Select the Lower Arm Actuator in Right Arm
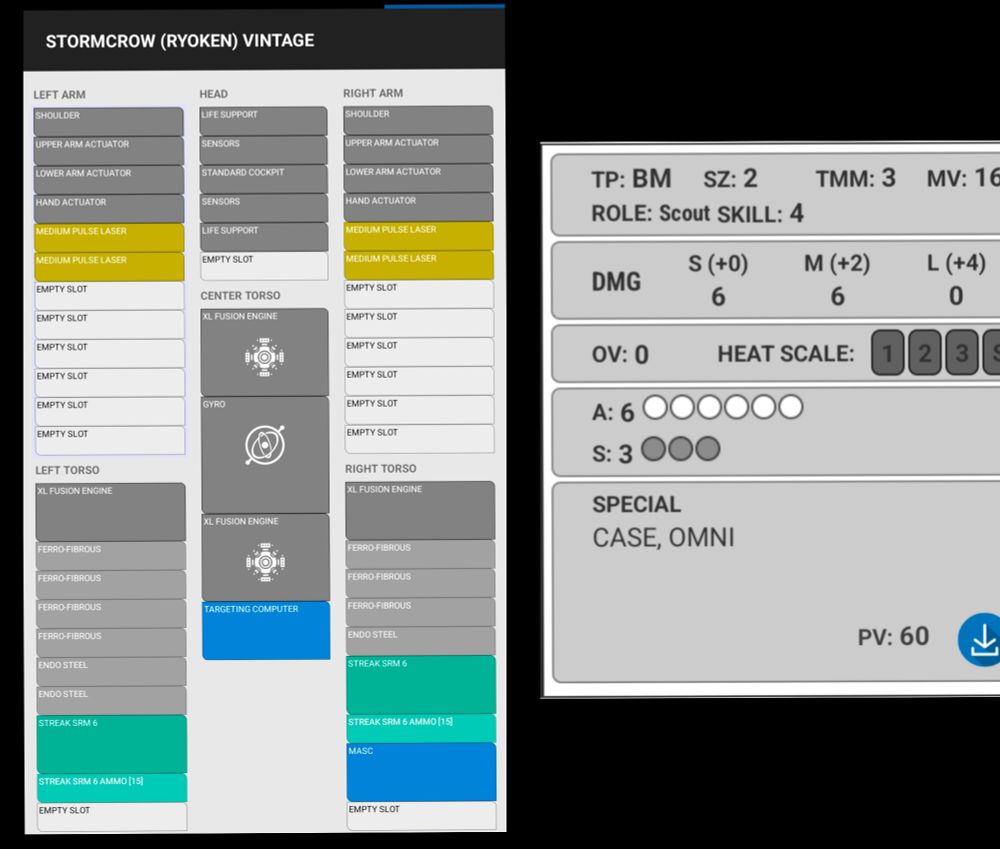The height and width of the screenshot is (849, 1000). pyautogui.click(x=418, y=178)
